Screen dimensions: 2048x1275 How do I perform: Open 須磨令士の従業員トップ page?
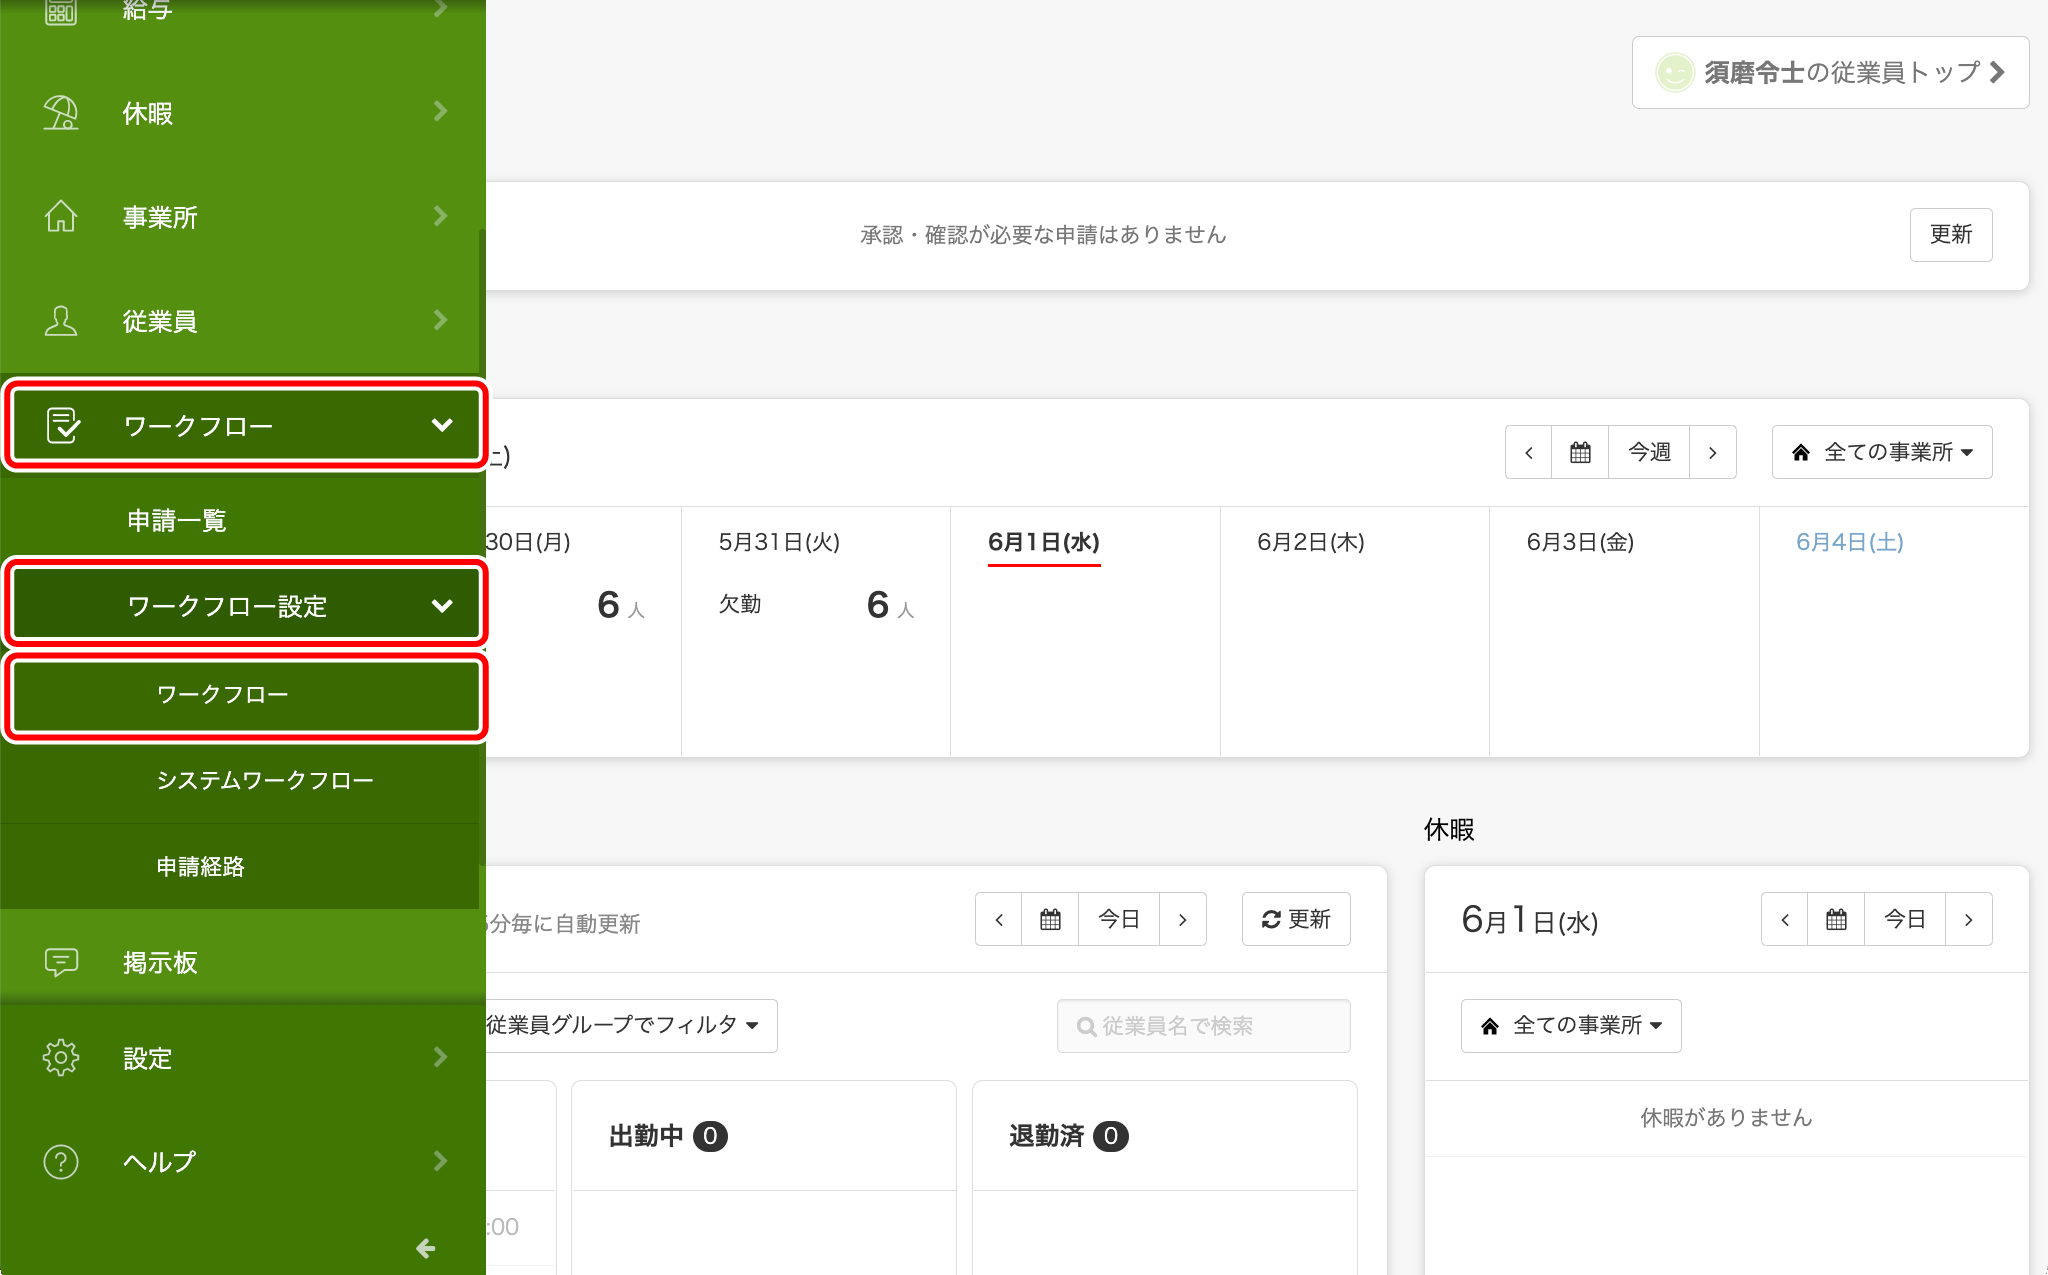click(x=1830, y=72)
